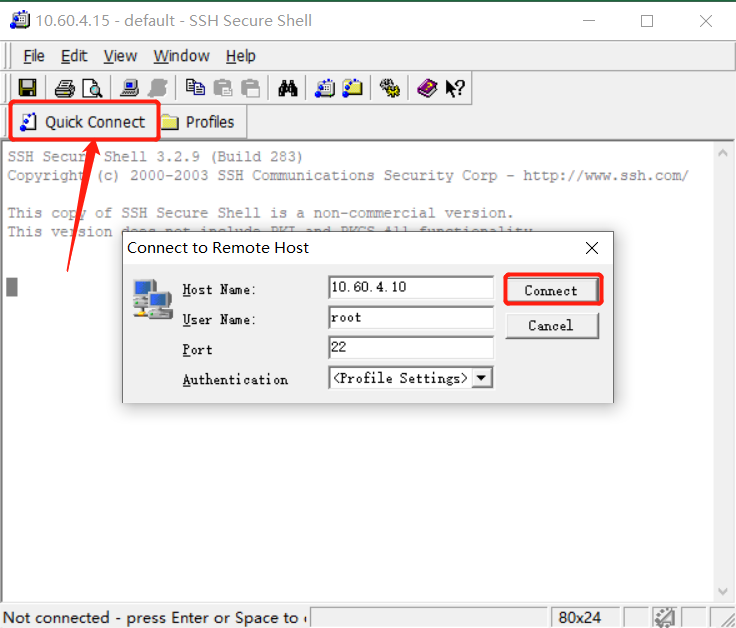Open Print Preview from the toolbar
Screen dimensions: 736x628
pos(92,88)
